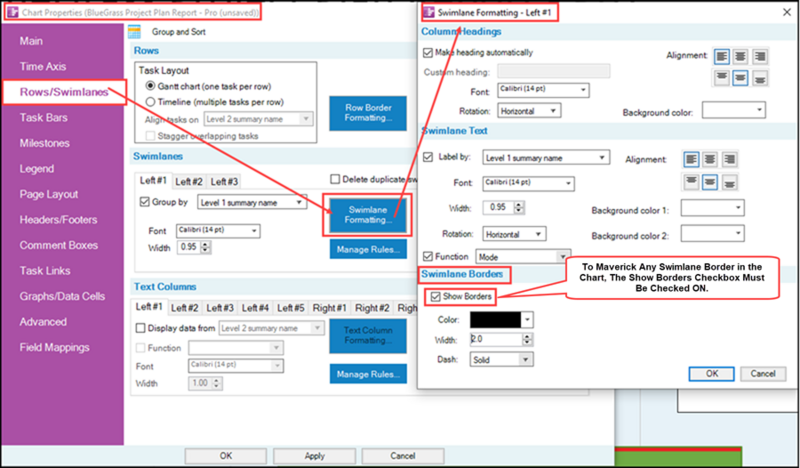Open Label by Level 1 summary name dropdown
Viewport: 800px width, 468px height.
(x=546, y=158)
